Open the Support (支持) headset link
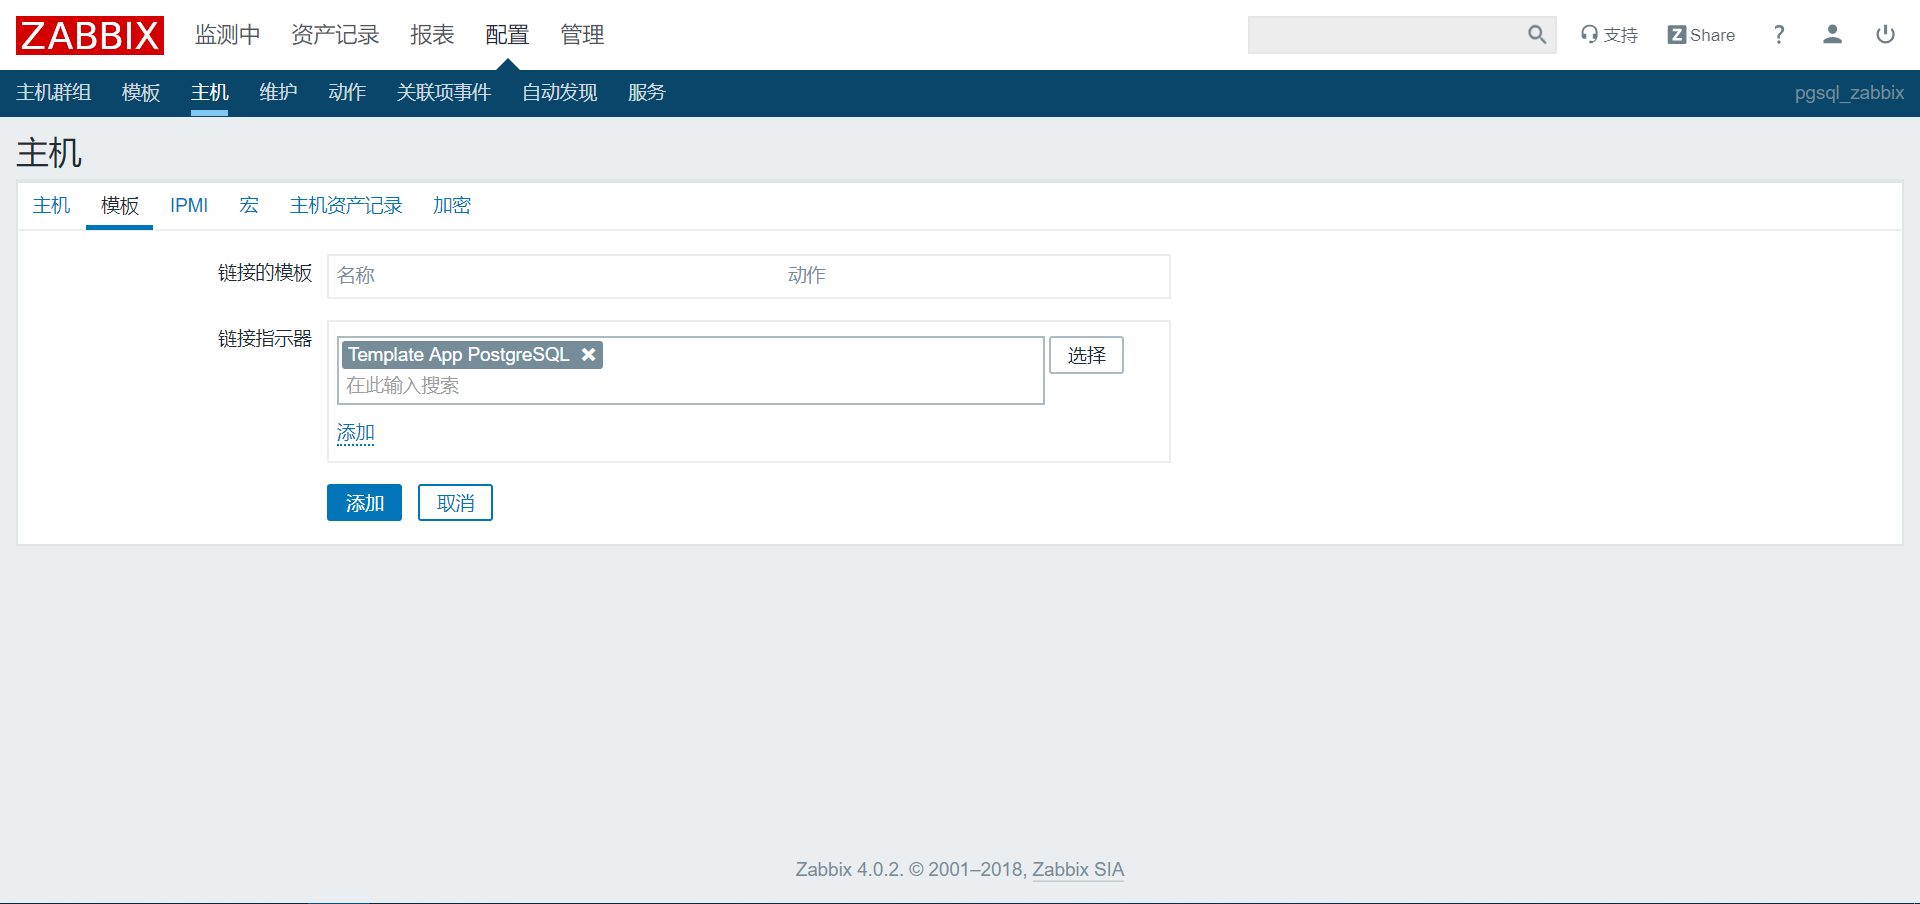 (x=1609, y=35)
